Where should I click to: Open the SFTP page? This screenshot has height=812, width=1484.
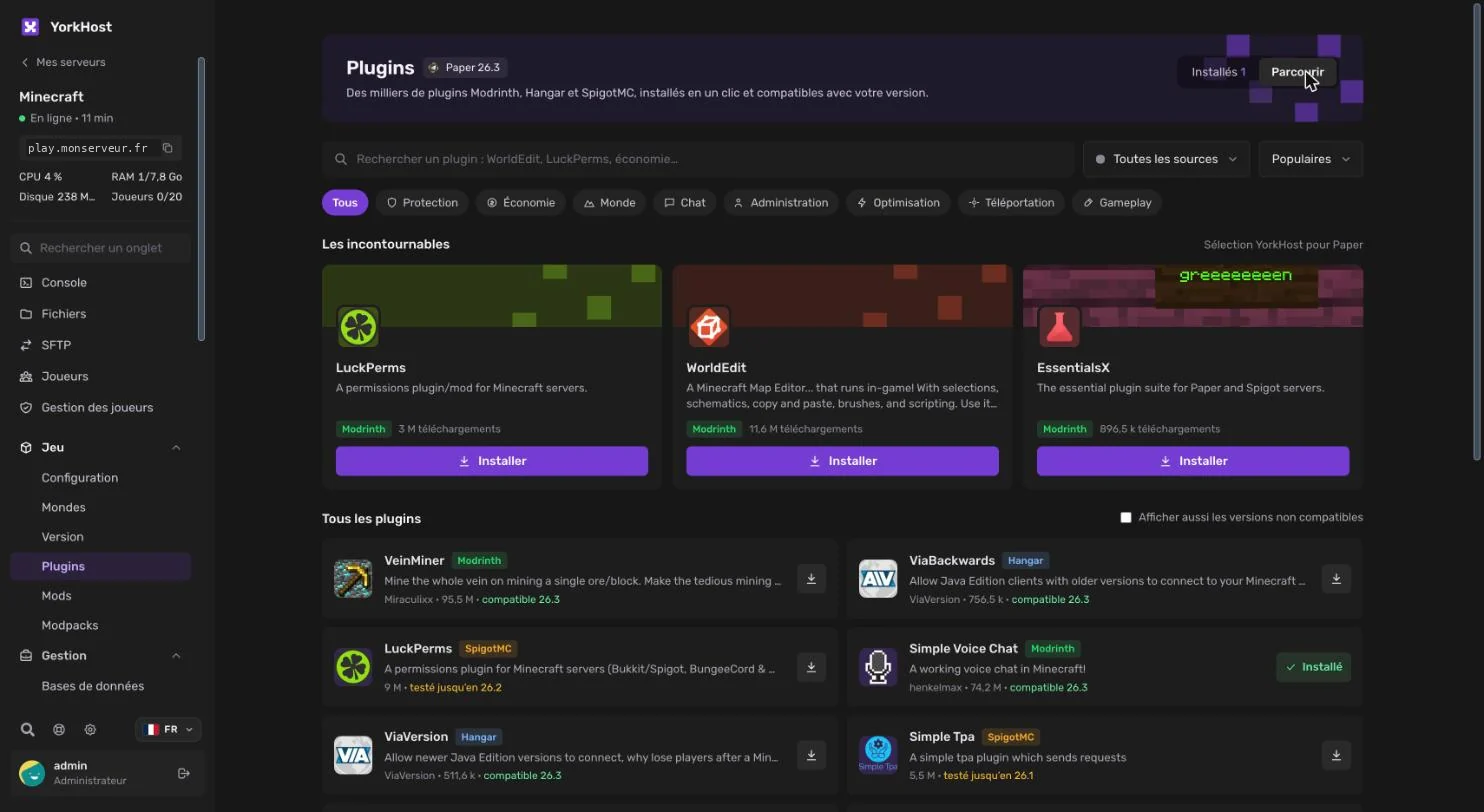100,345
